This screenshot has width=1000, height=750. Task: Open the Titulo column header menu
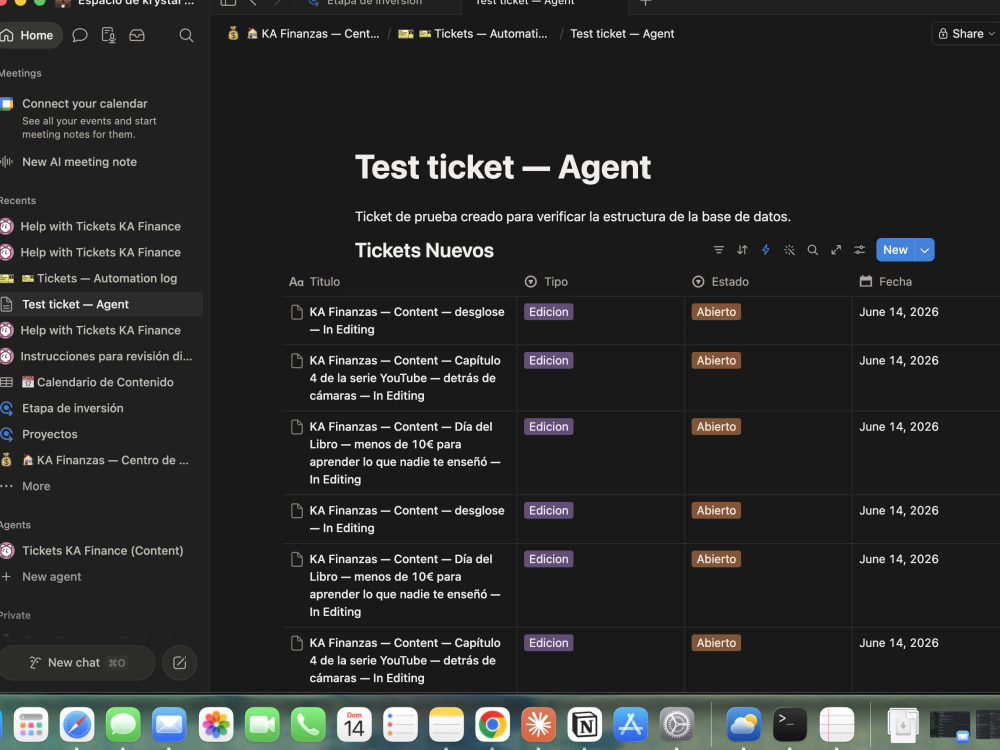pyautogui.click(x=400, y=282)
